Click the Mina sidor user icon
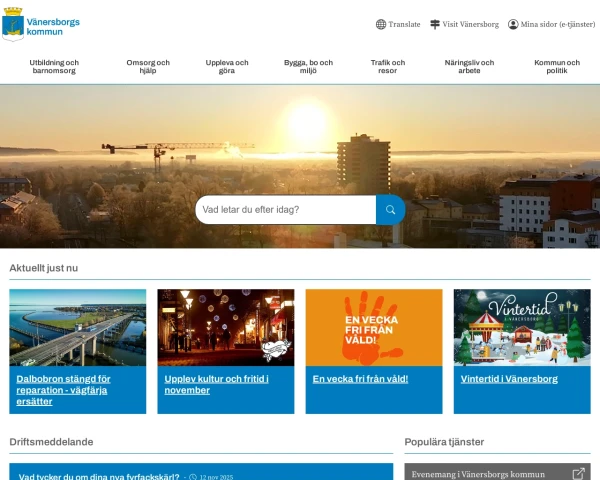 [x=513, y=24]
